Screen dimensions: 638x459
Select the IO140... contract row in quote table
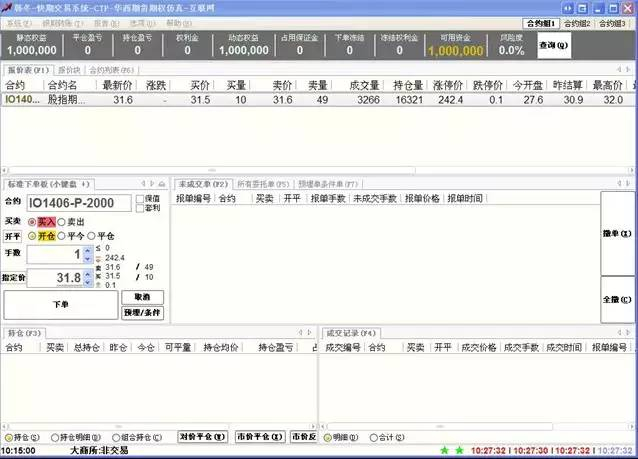[319, 100]
